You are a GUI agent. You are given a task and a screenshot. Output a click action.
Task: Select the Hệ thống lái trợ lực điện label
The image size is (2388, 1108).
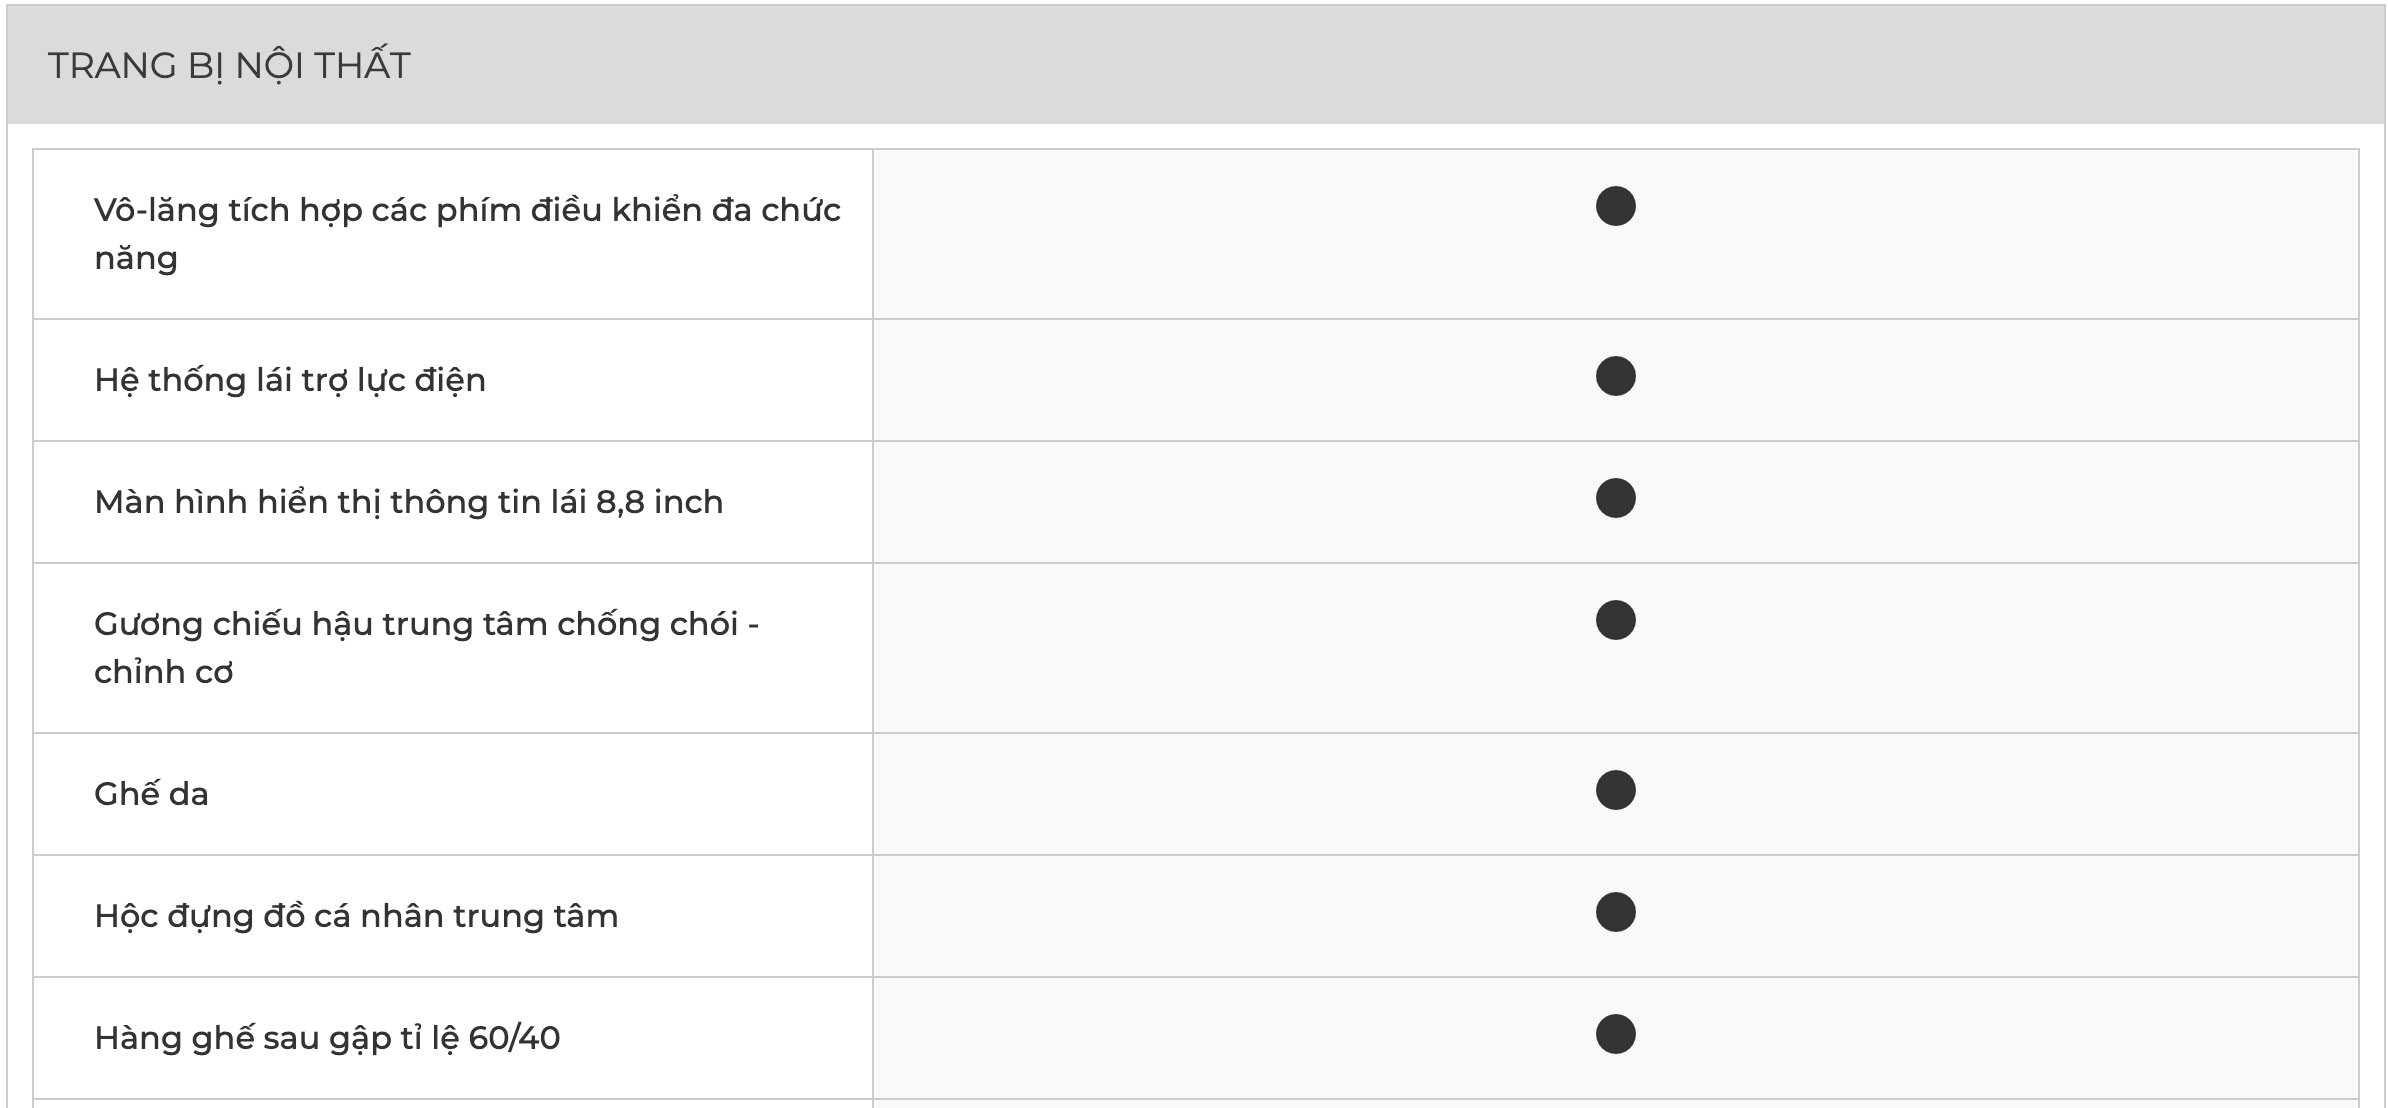point(290,381)
